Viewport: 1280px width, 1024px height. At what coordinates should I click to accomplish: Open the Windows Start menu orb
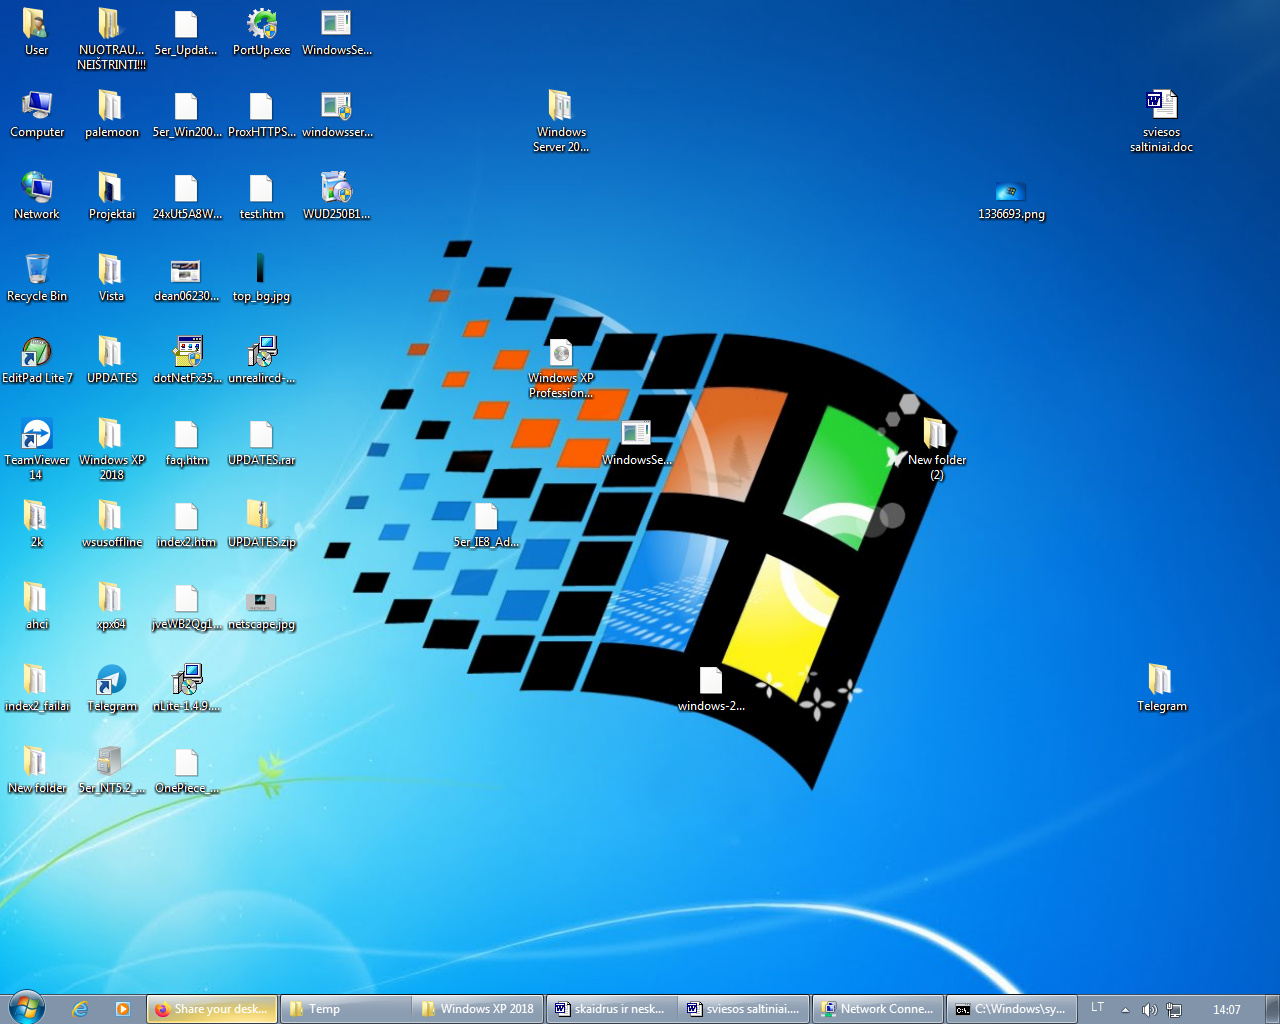[26, 1008]
